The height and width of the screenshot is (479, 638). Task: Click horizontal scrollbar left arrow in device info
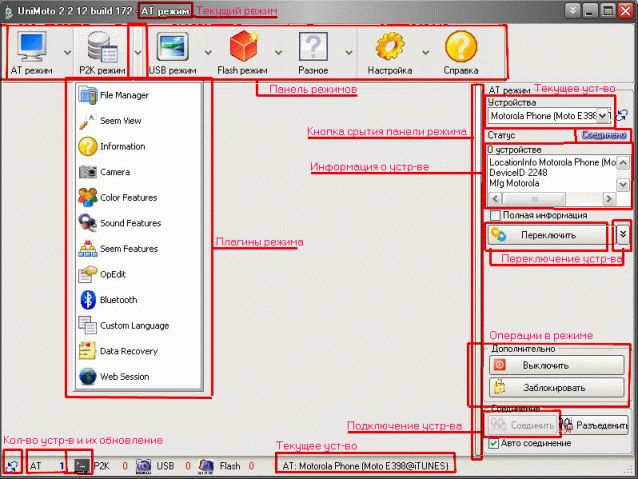[x=495, y=199]
